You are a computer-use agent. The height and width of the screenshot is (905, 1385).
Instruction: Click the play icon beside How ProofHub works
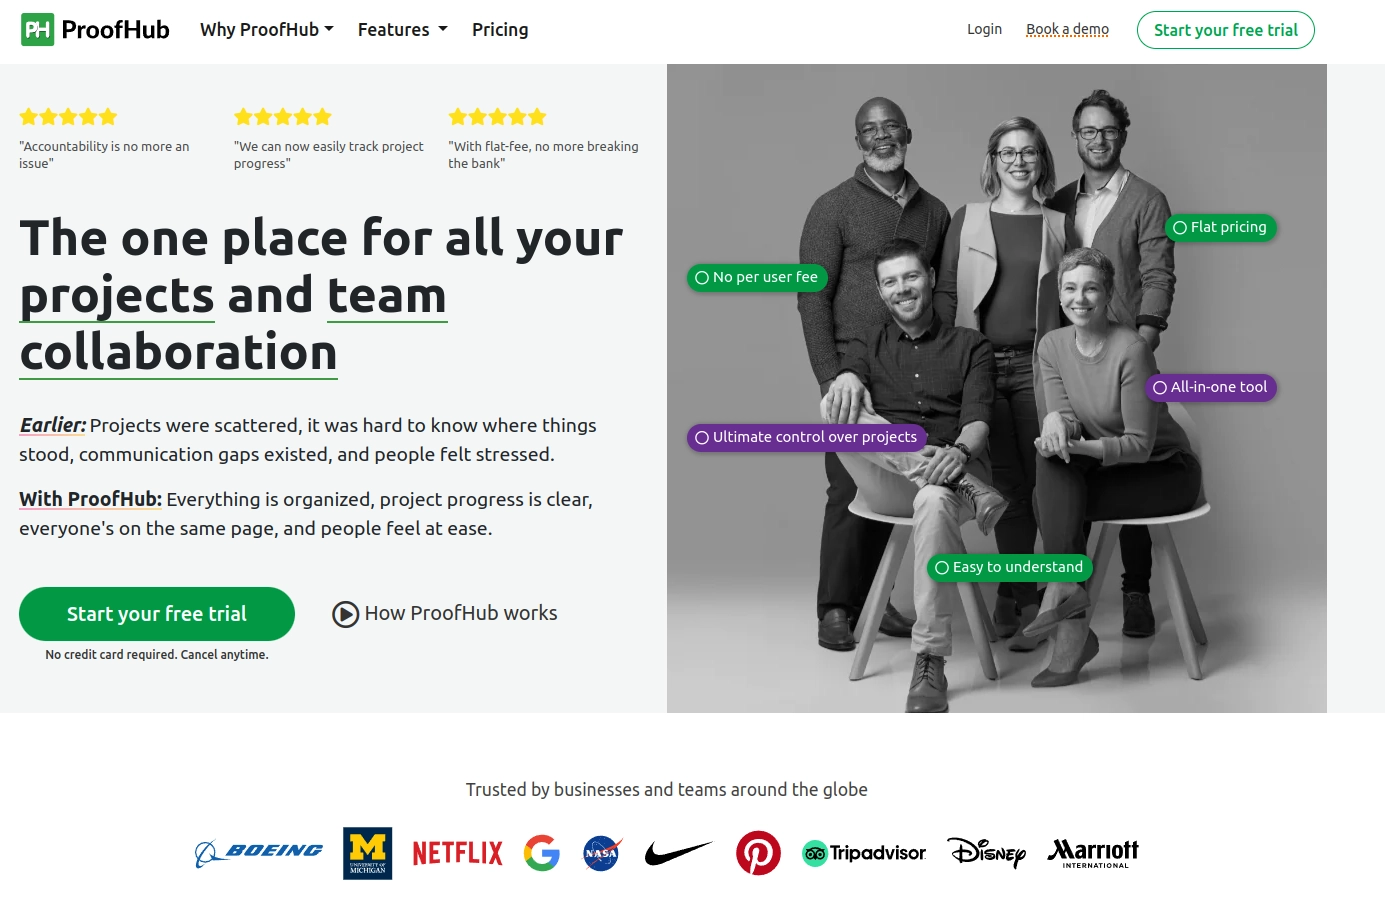[x=344, y=613]
